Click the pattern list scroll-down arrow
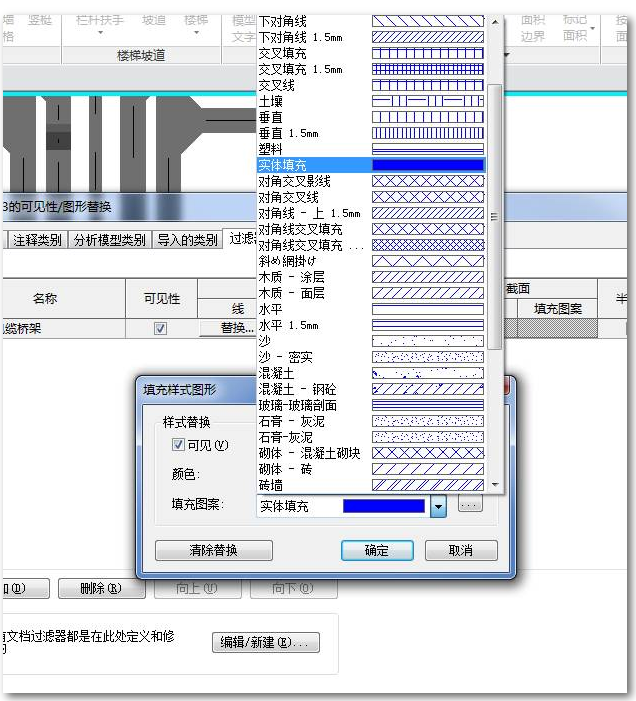This screenshot has width=636, height=701. (x=495, y=484)
